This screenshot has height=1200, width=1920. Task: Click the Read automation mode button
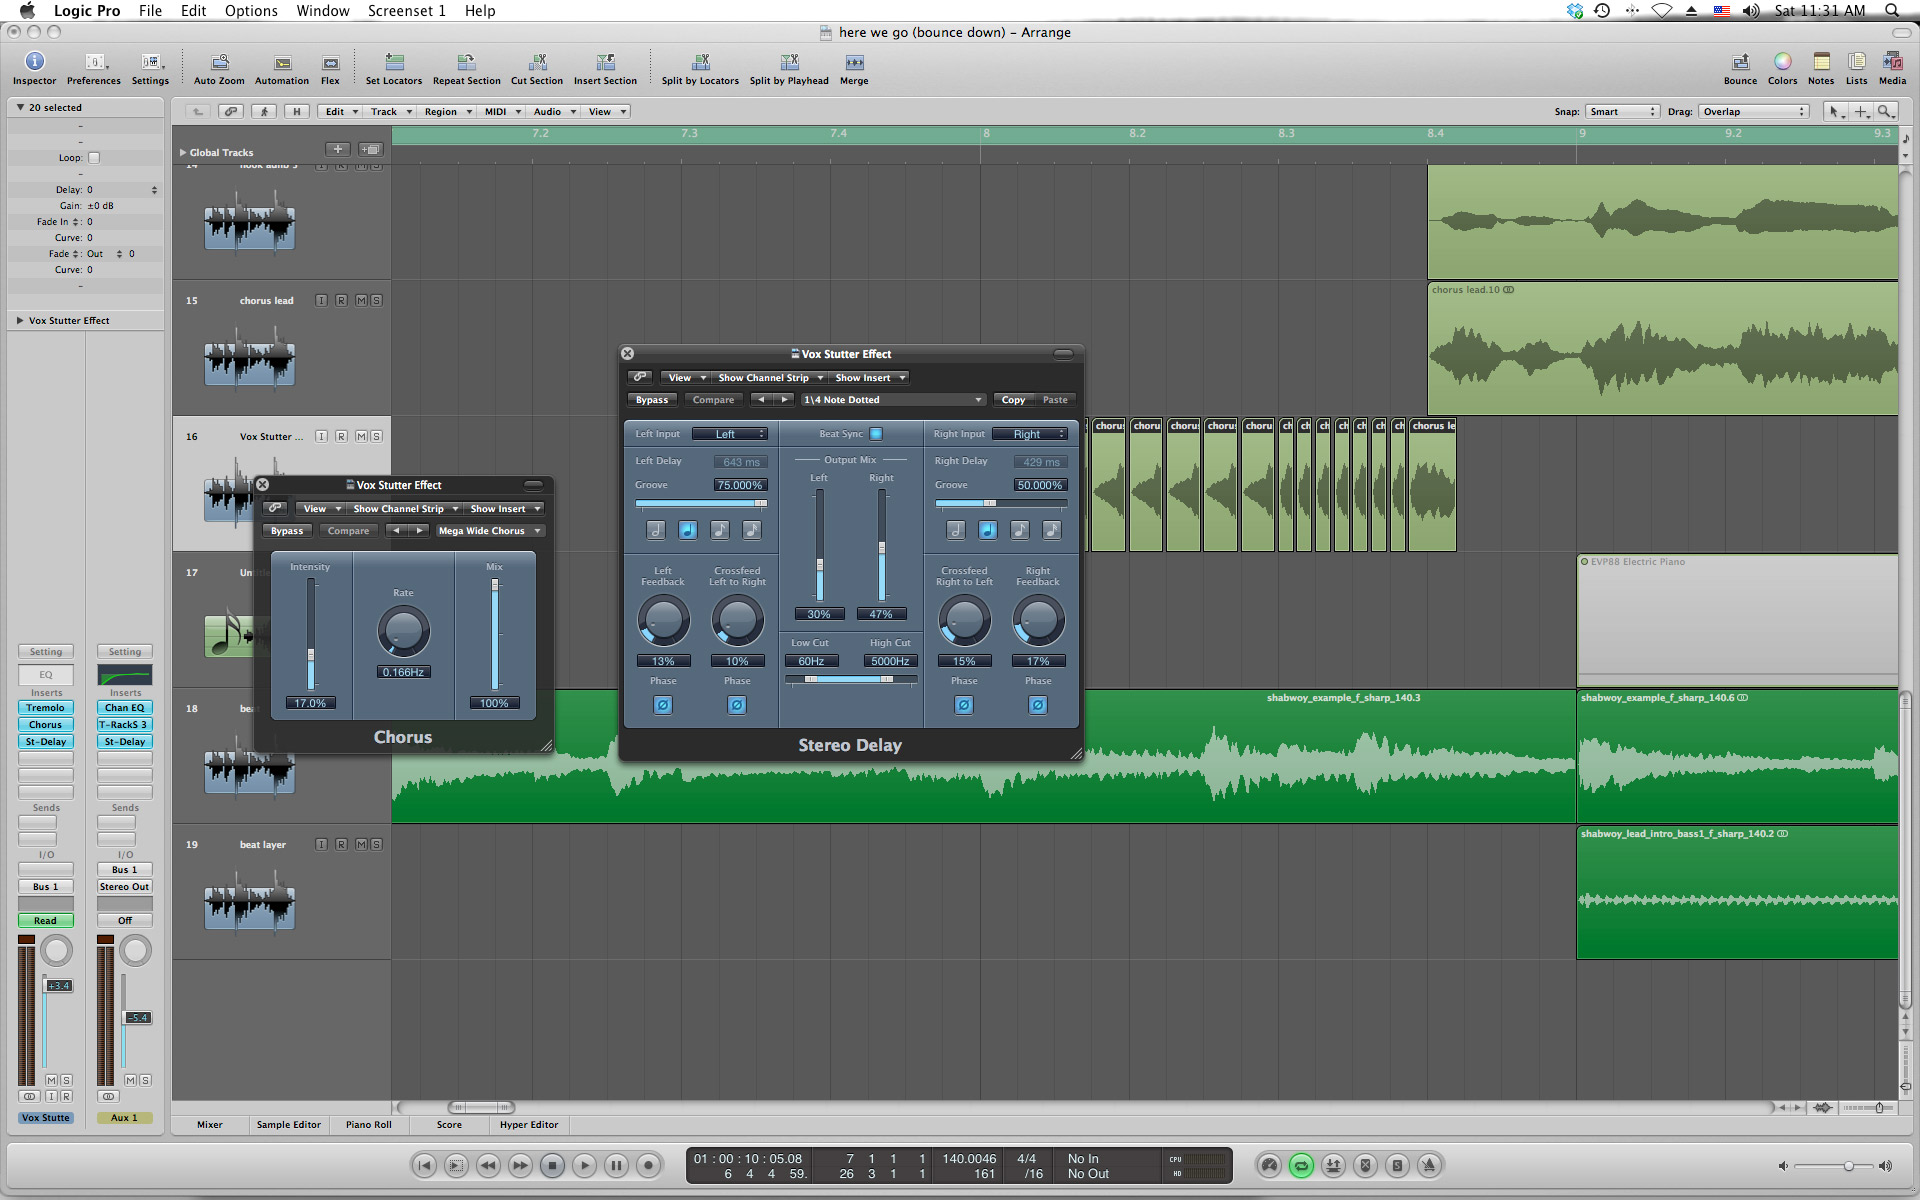coord(45,920)
